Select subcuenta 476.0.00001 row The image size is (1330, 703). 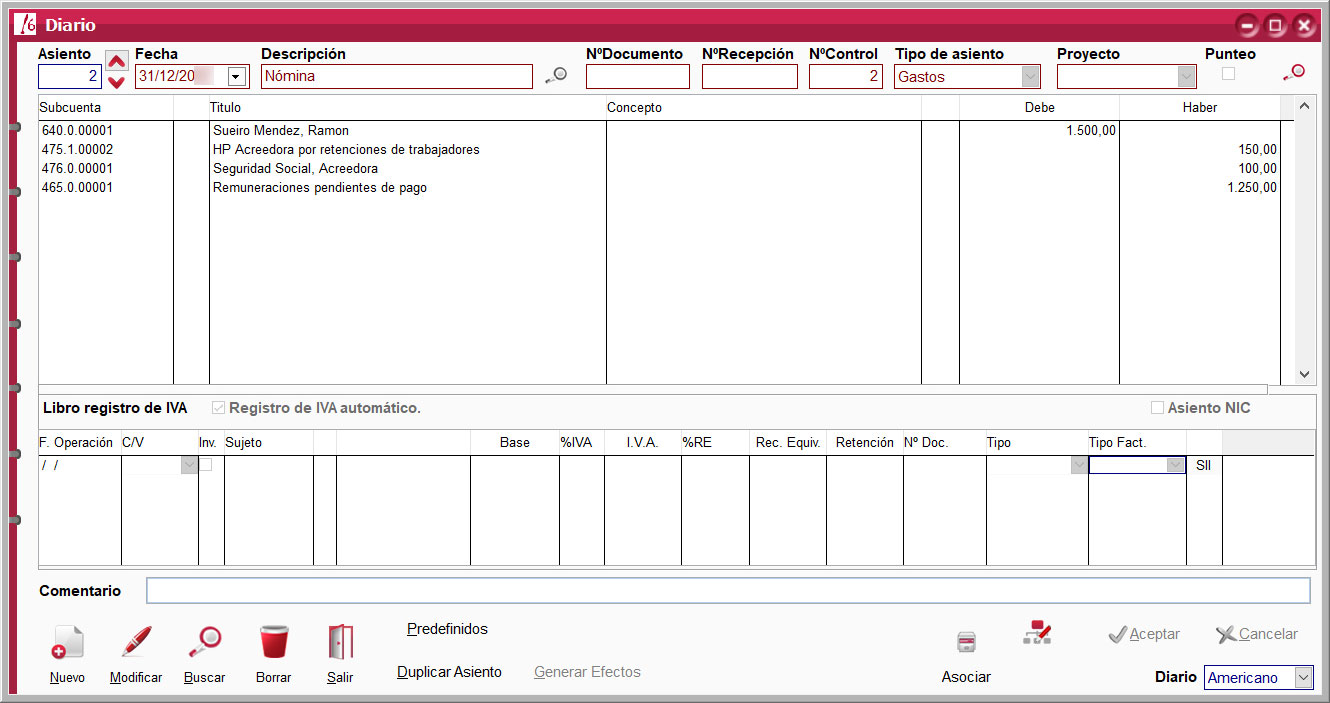77,169
